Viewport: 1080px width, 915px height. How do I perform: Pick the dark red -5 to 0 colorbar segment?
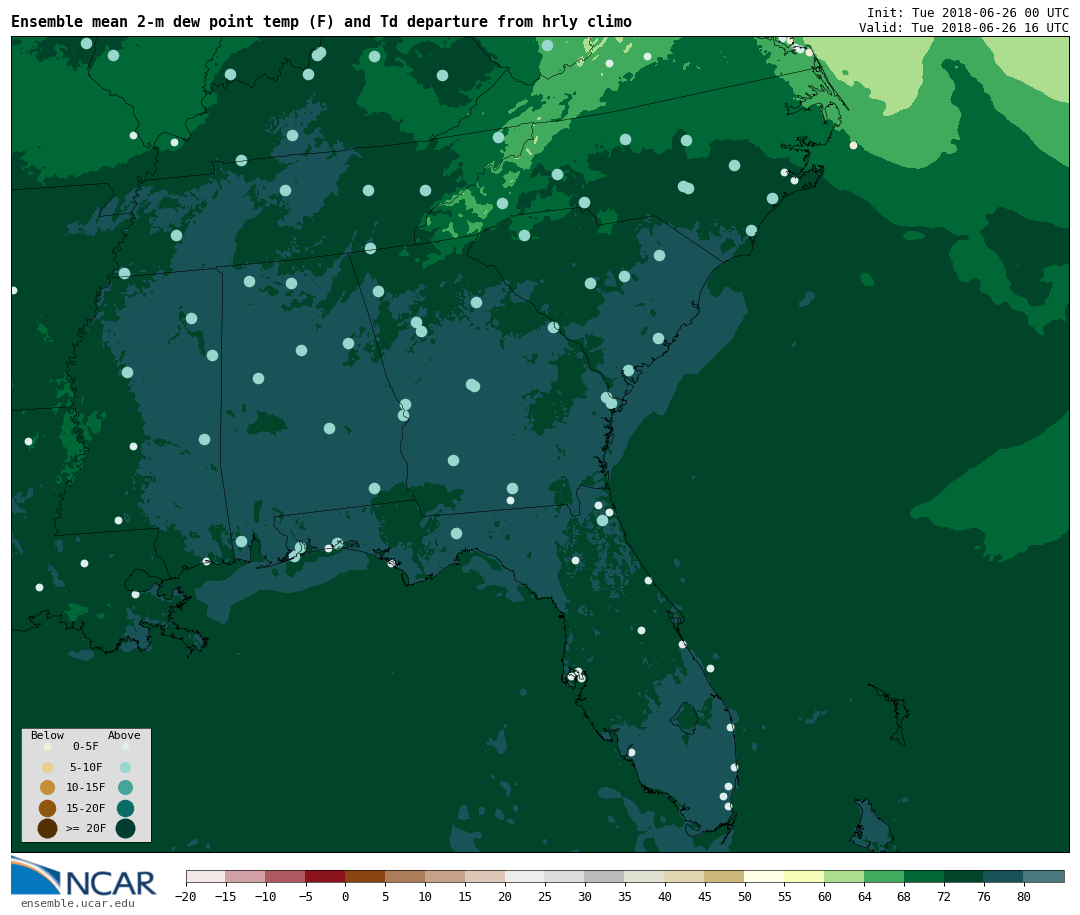pos(326,876)
